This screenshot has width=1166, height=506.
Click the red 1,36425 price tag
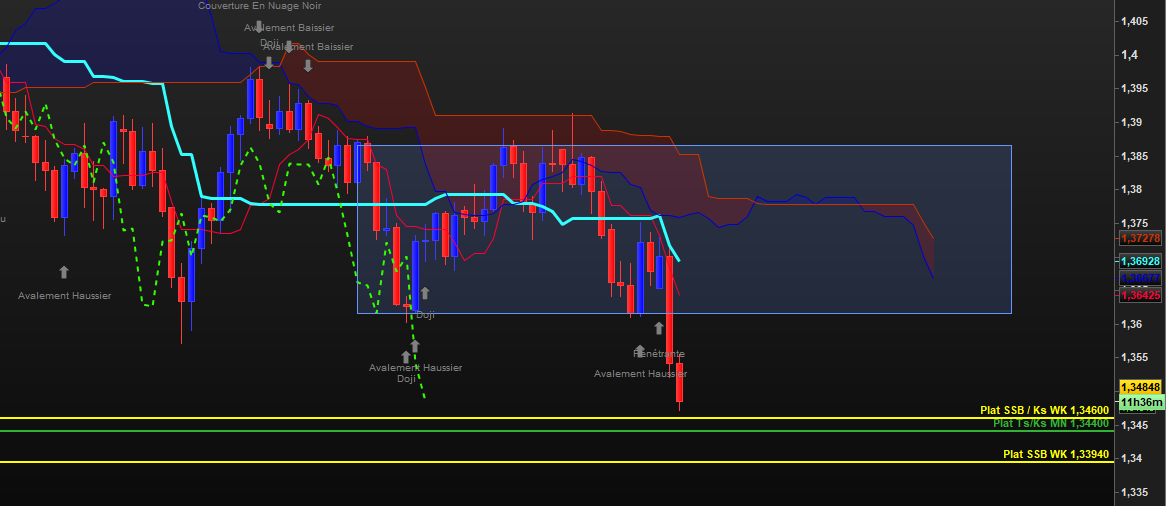coord(1140,295)
